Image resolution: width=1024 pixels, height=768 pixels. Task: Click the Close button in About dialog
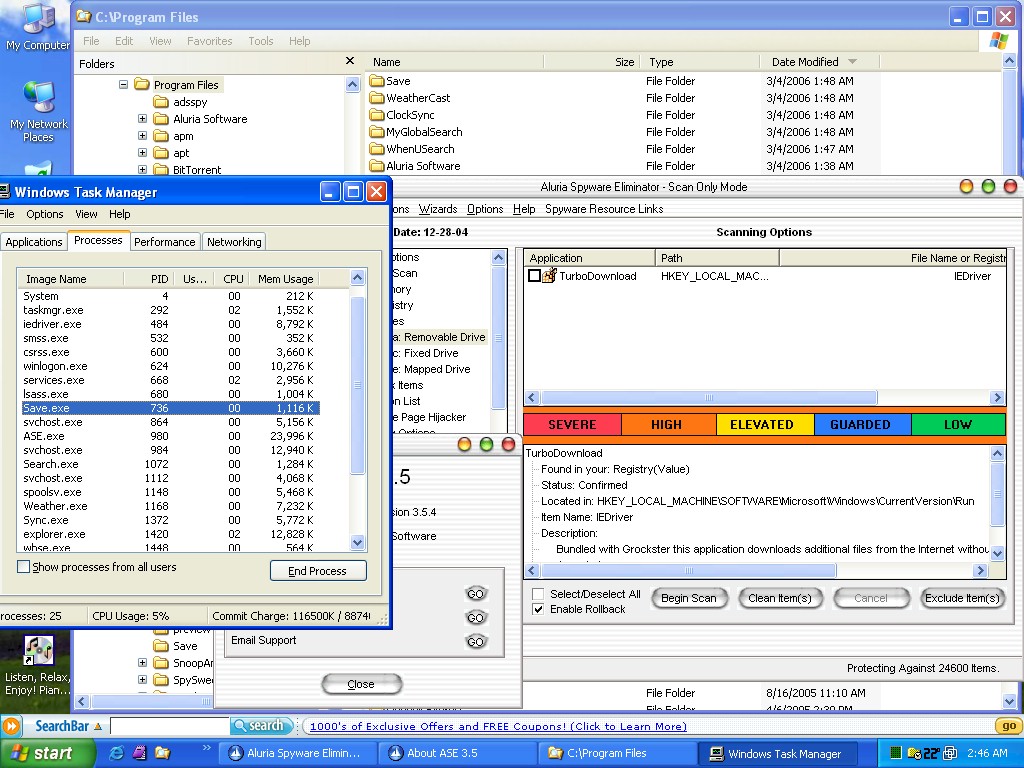tap(361, 684)
